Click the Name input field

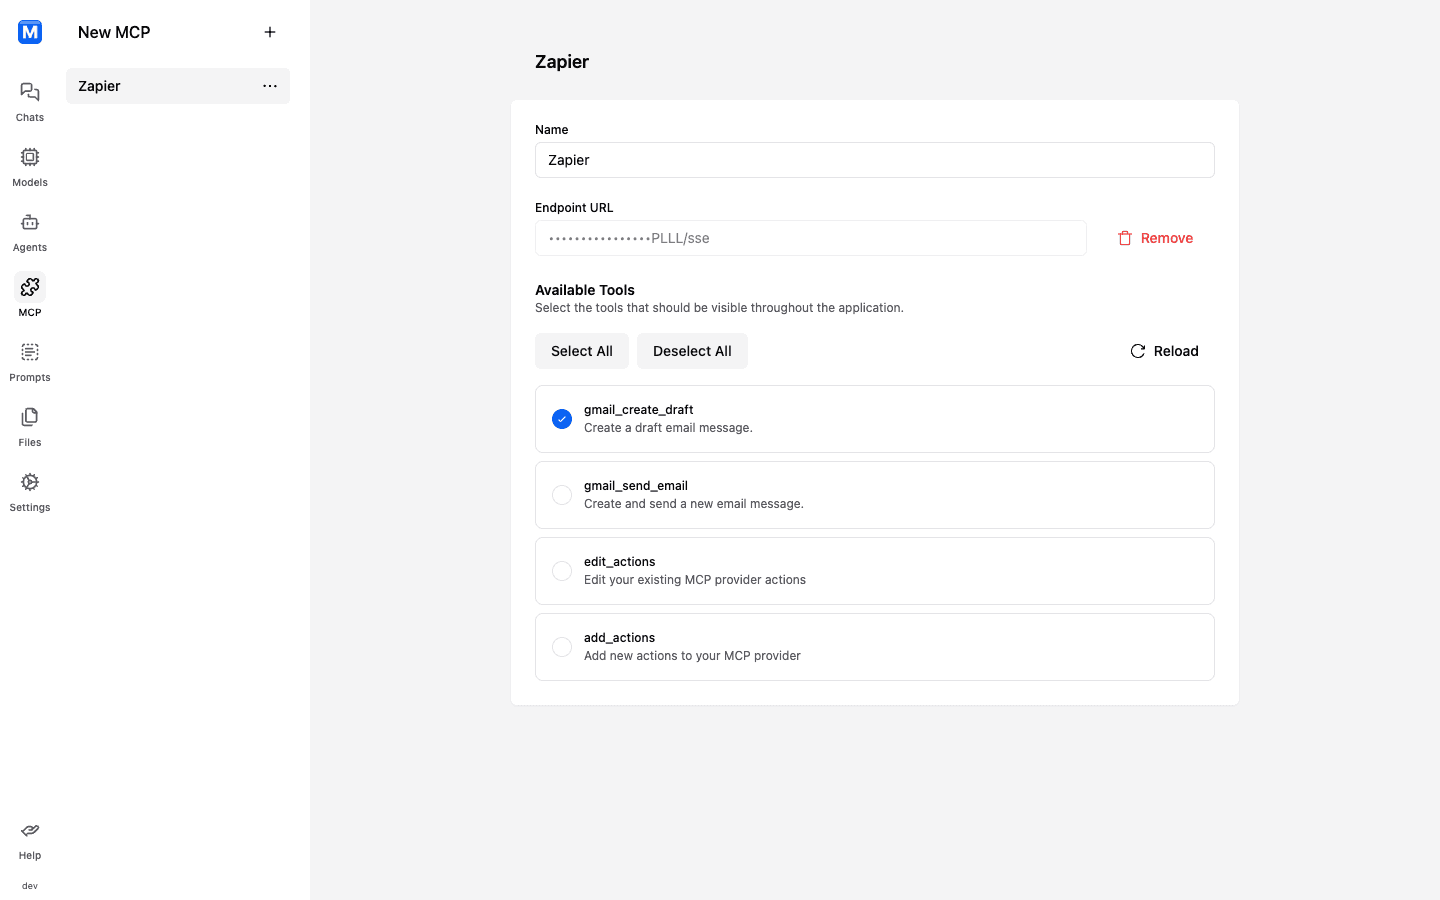(x=875, y=160)
